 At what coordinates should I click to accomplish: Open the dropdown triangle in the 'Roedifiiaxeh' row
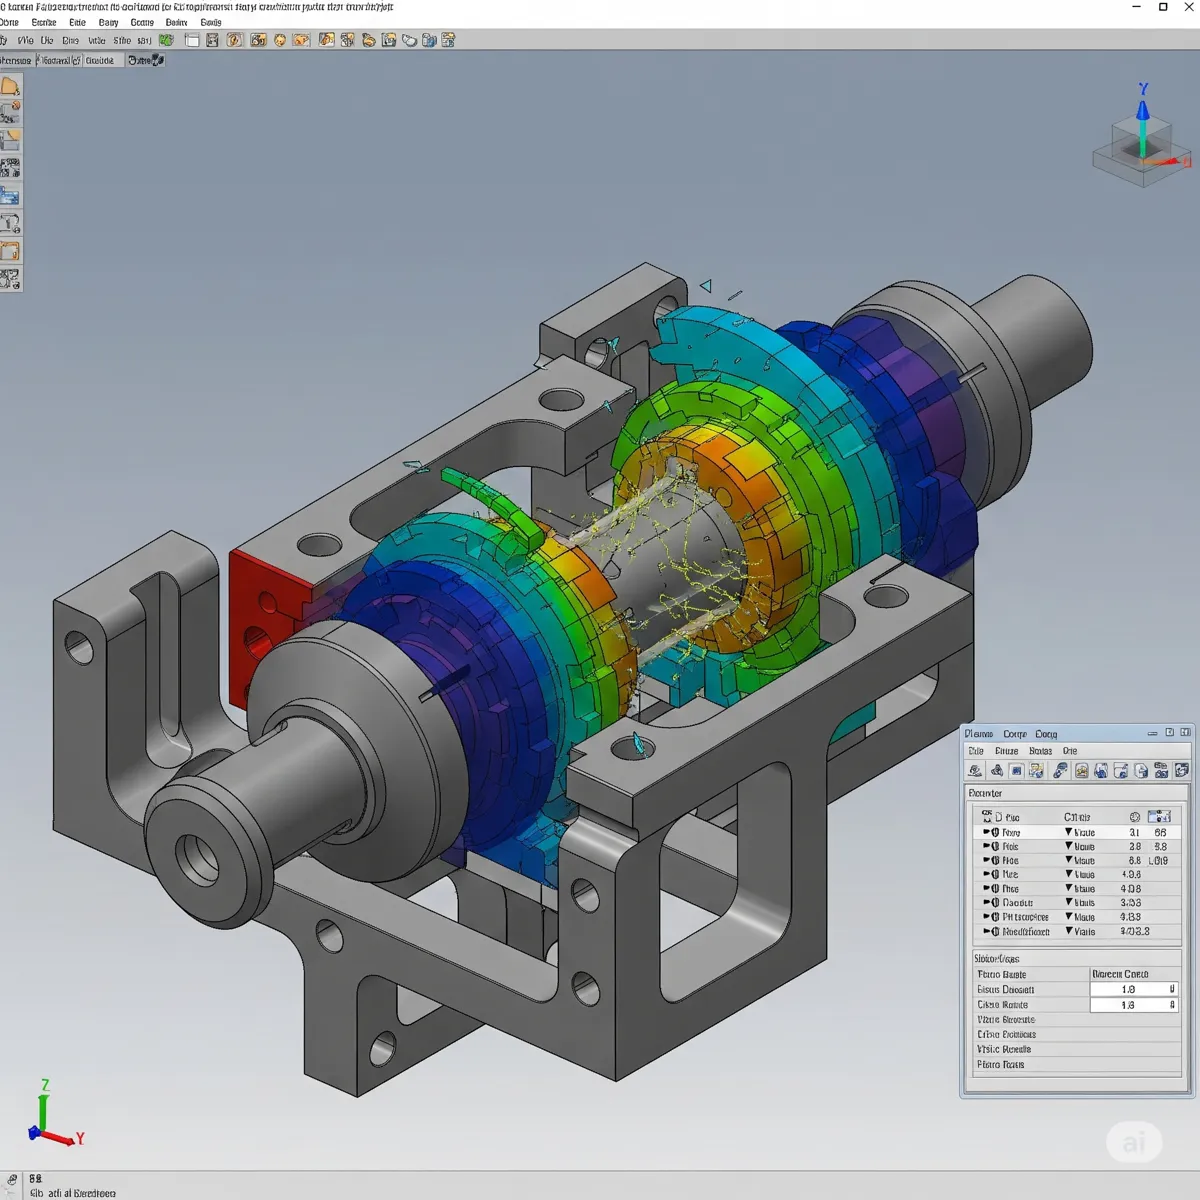(1069, 931)
